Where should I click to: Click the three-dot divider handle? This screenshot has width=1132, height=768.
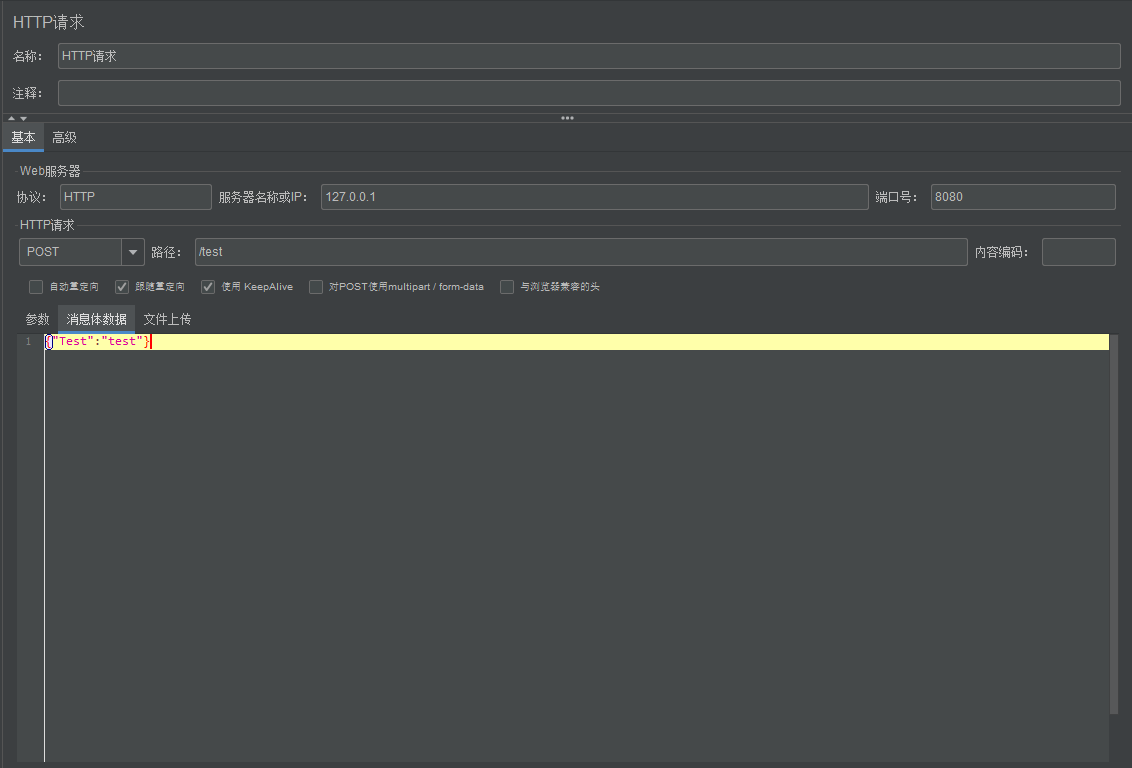(567, 118)
